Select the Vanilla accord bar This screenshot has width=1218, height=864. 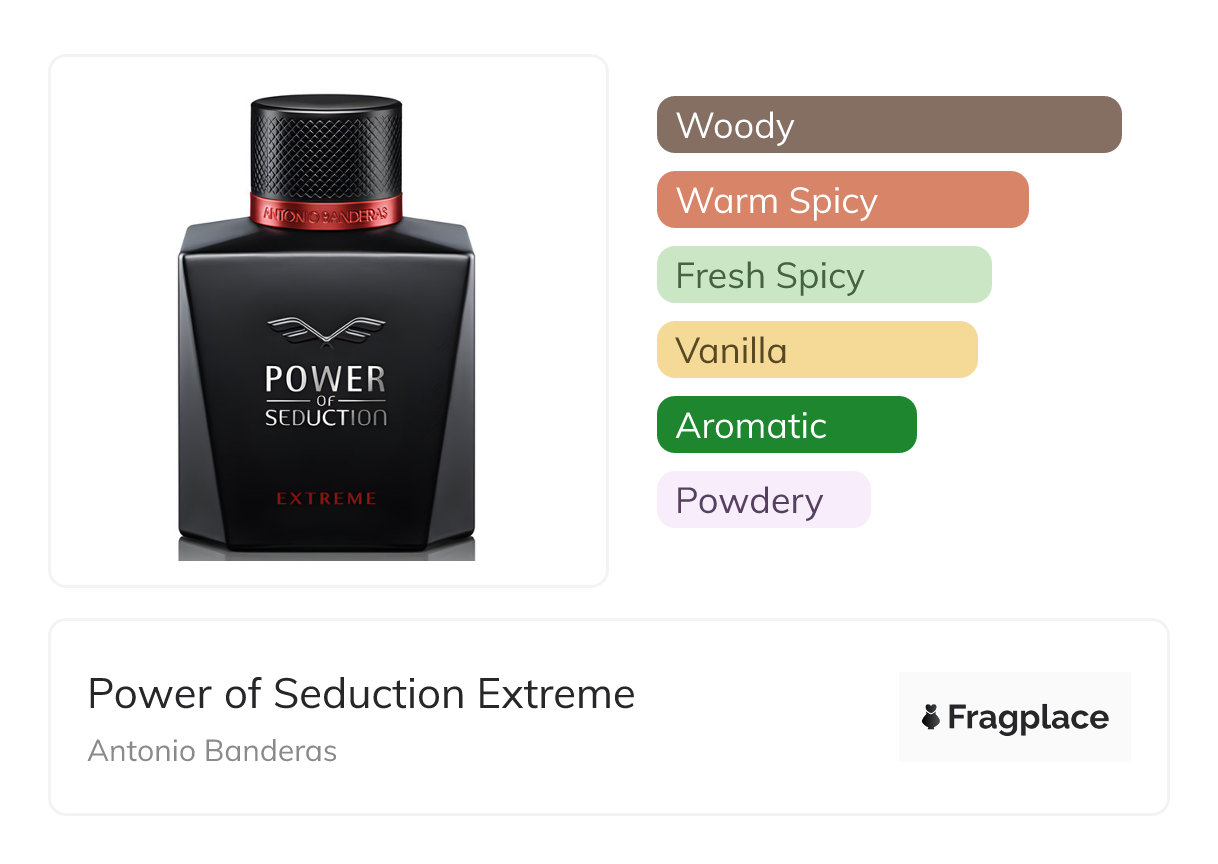point(817,350)
